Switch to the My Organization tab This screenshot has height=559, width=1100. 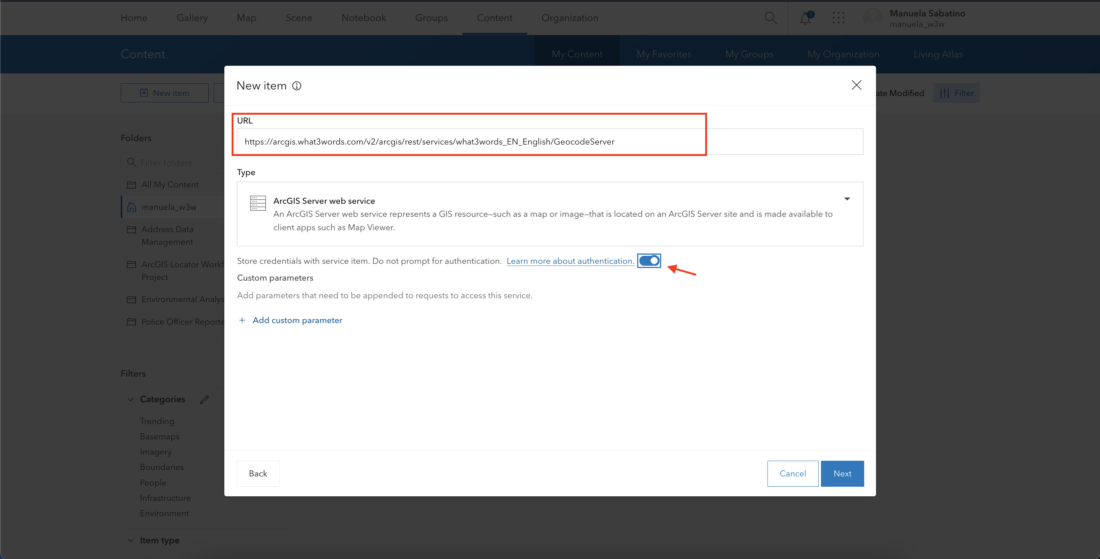(x=843, y=54)
